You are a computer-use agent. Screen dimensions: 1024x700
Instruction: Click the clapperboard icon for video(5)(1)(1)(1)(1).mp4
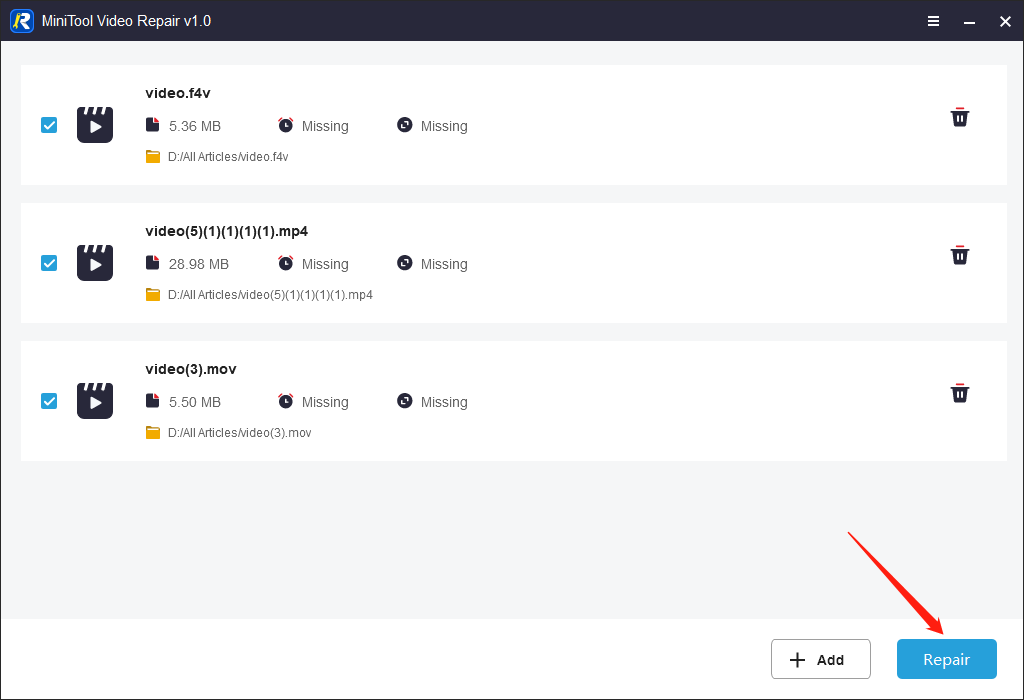point(95,262)
